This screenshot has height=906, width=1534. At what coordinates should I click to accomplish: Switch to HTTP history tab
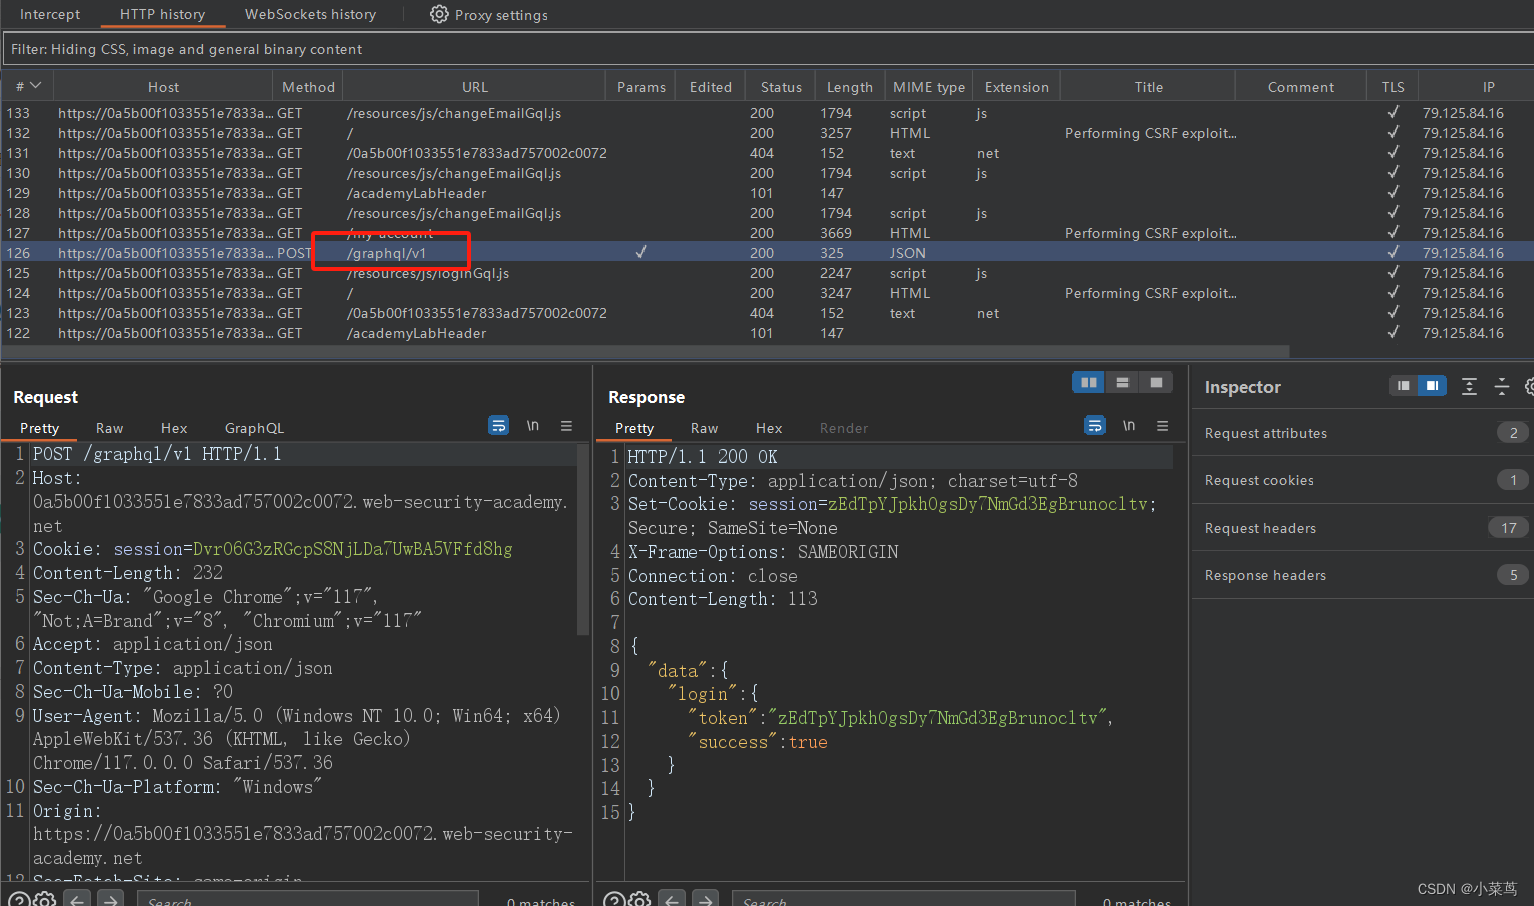coord(162,14)
